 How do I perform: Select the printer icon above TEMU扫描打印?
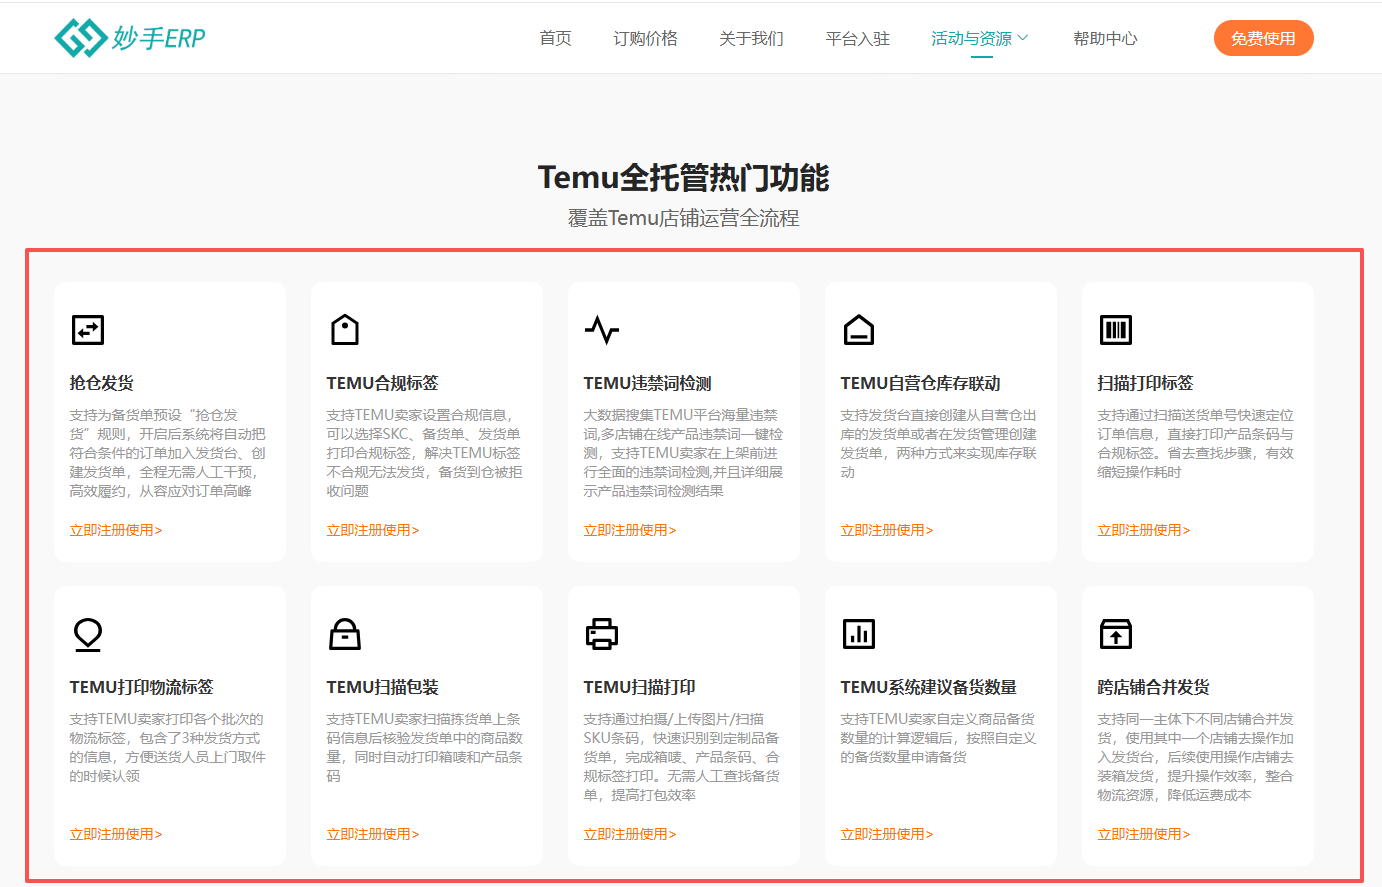(601, 634)
